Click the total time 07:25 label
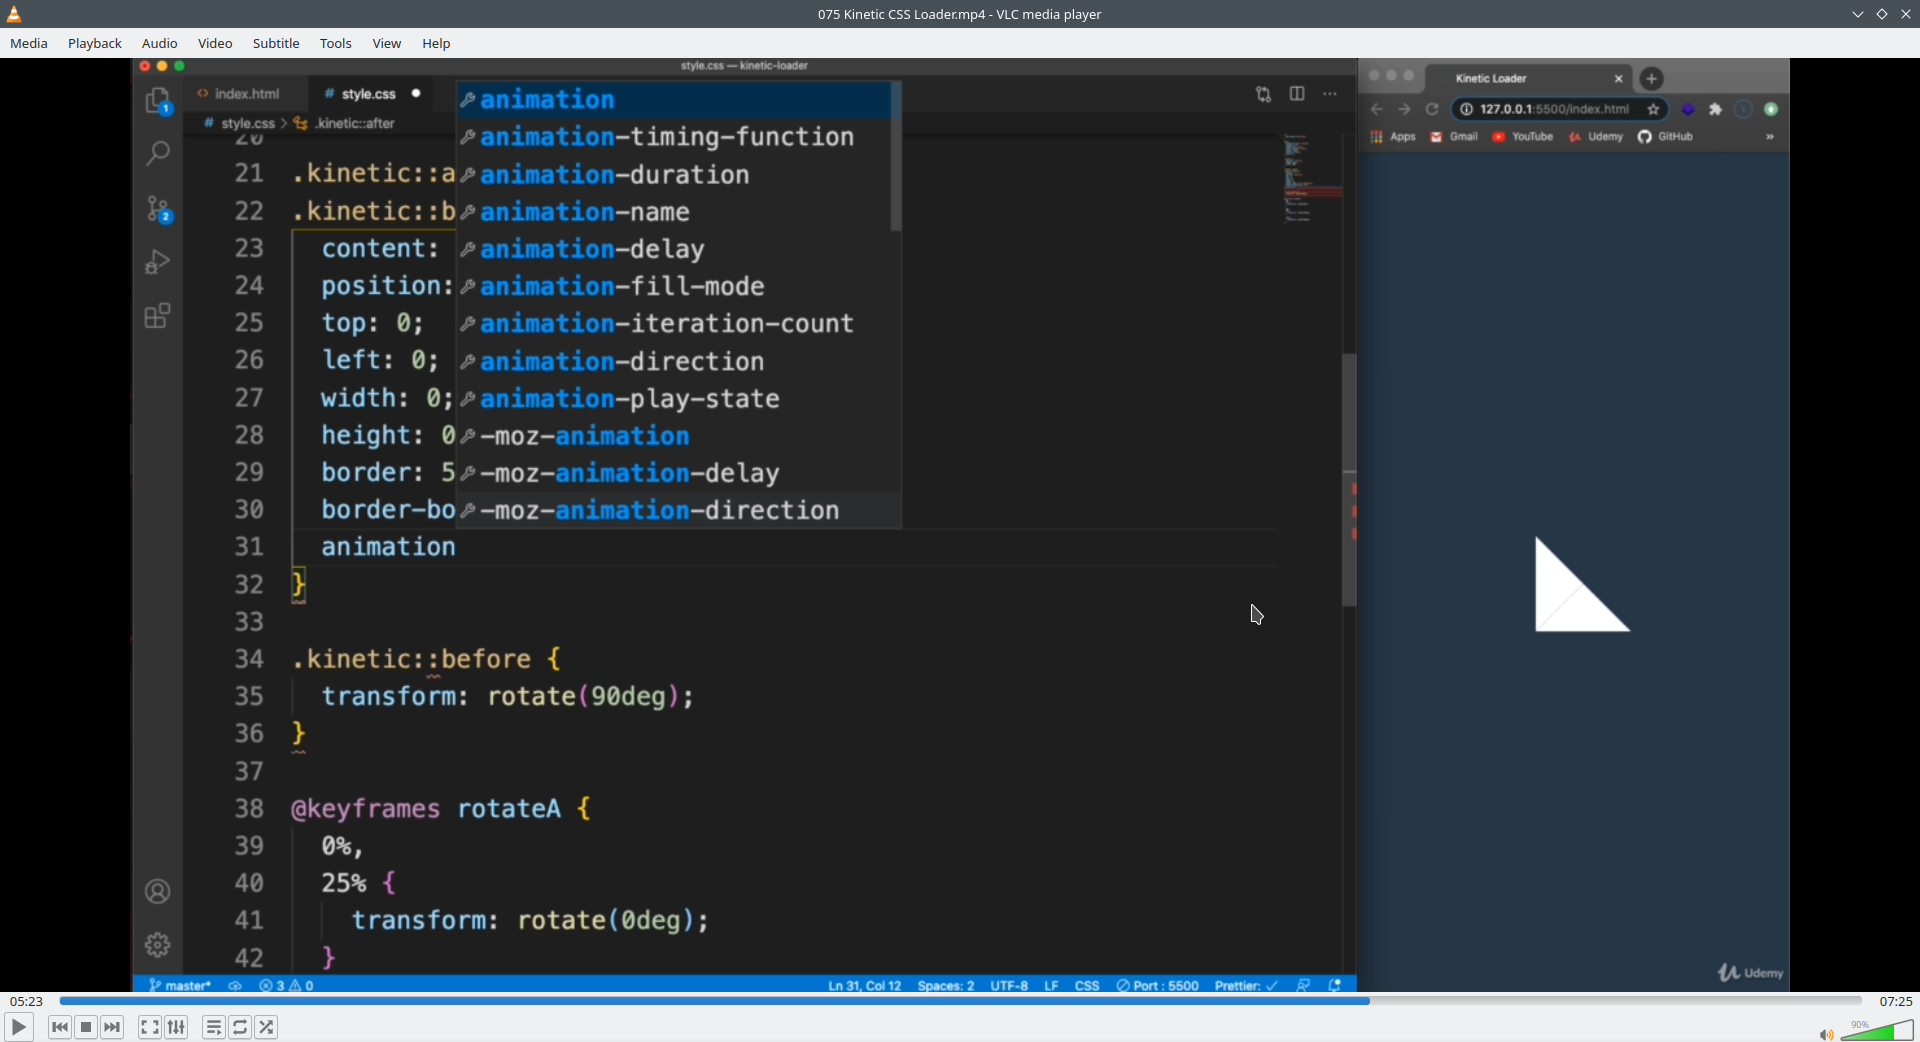The height and width of the screenshot is (1042, 1920). pos(1895,1001)
